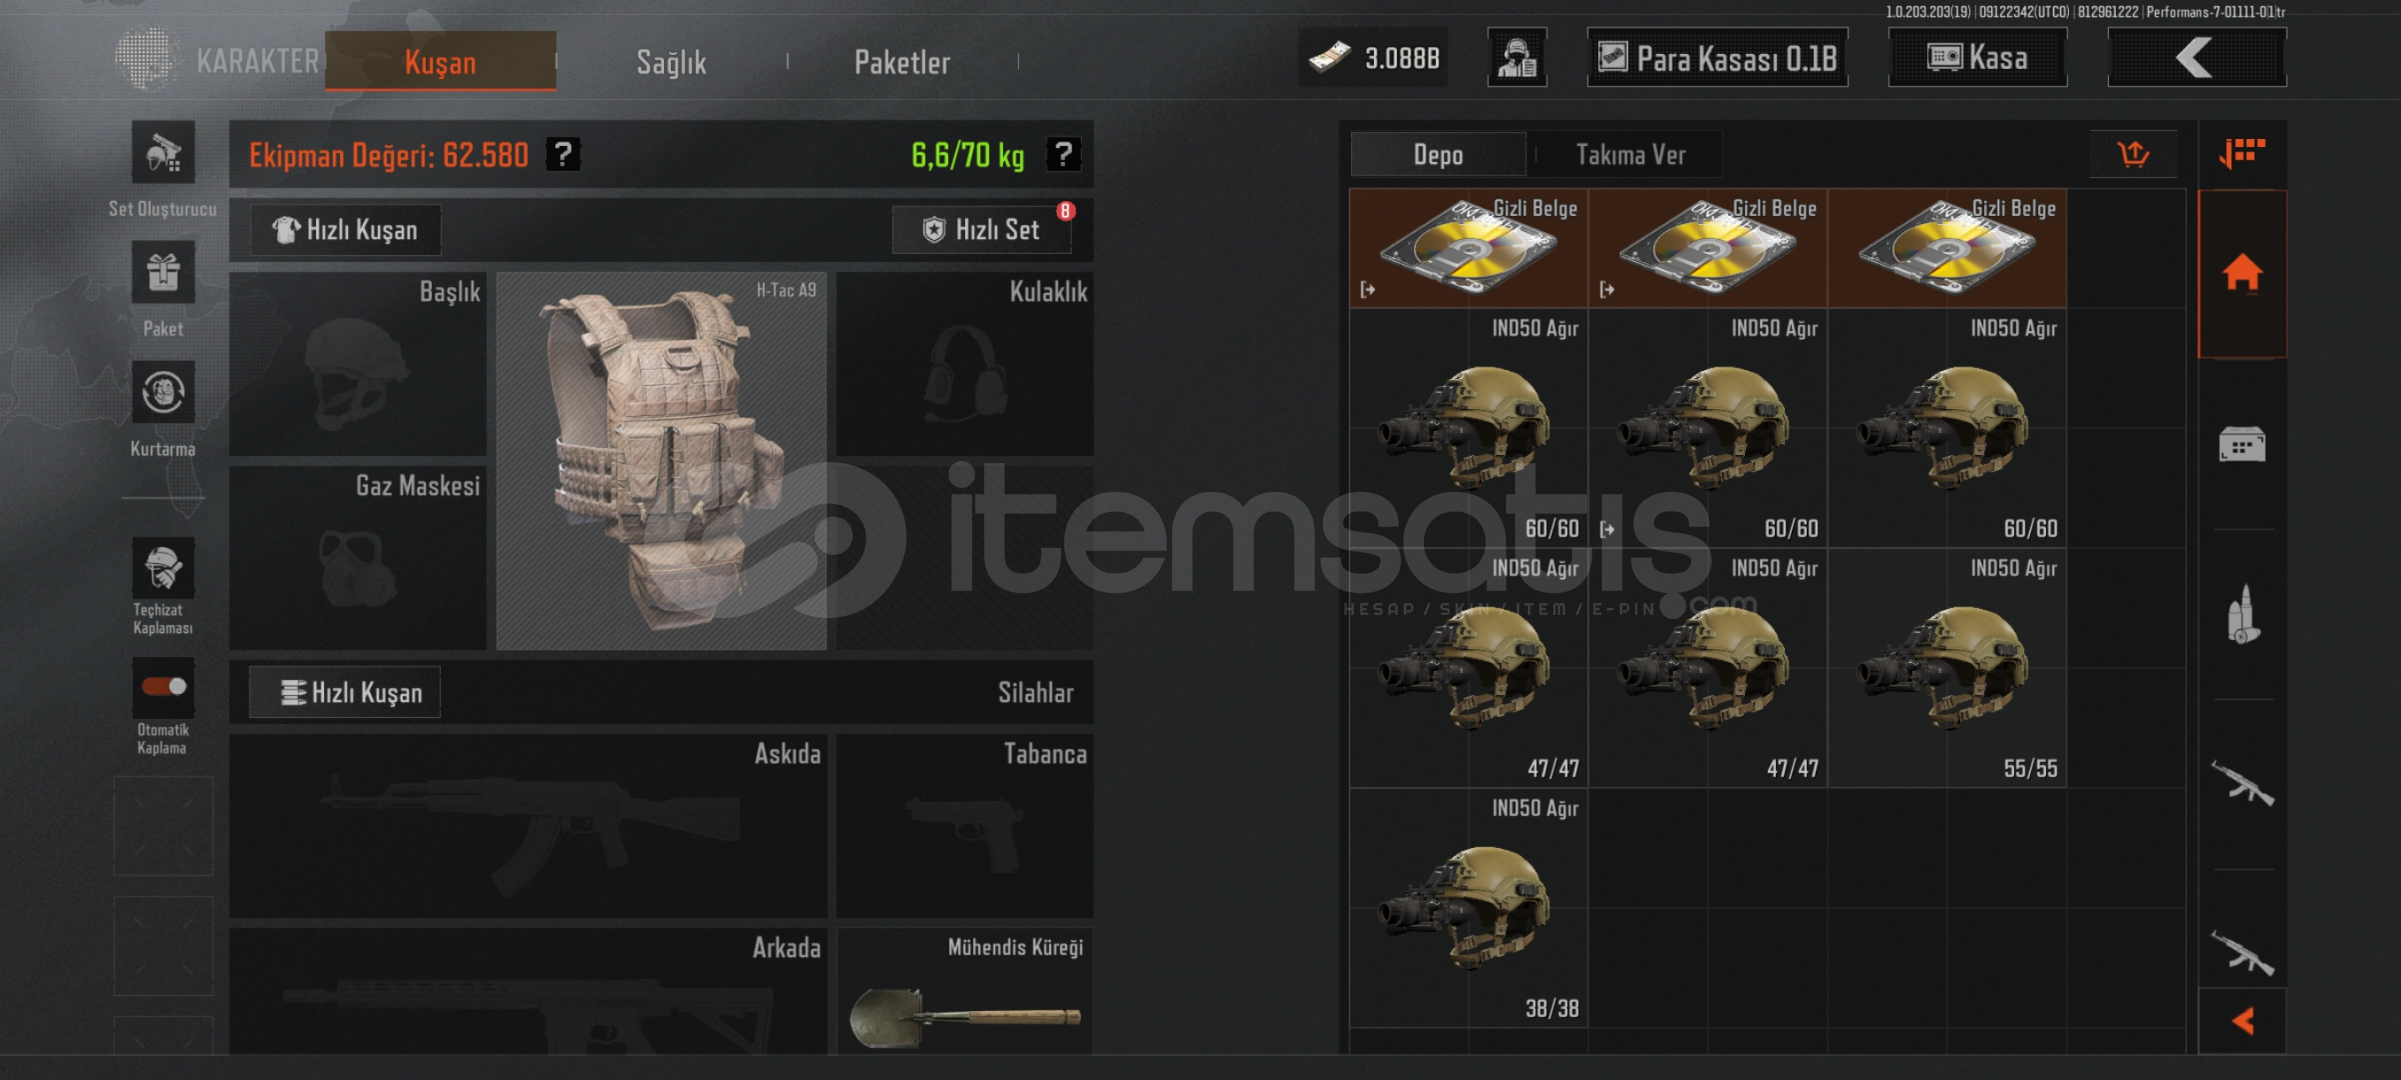Go back using the top arrow
Viewport: 2401px width, 1080px height.
pyautogui.click(x=2196, y=58)
